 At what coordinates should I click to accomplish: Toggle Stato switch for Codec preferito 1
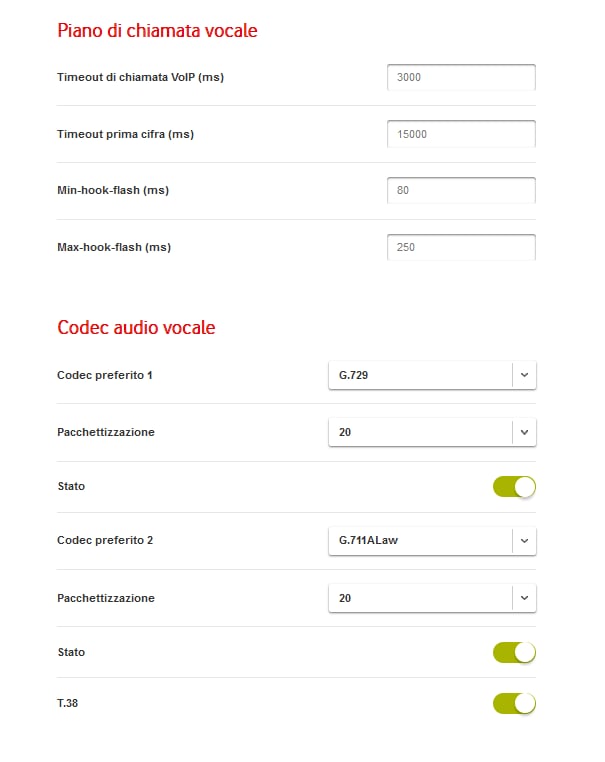(514, 486)
